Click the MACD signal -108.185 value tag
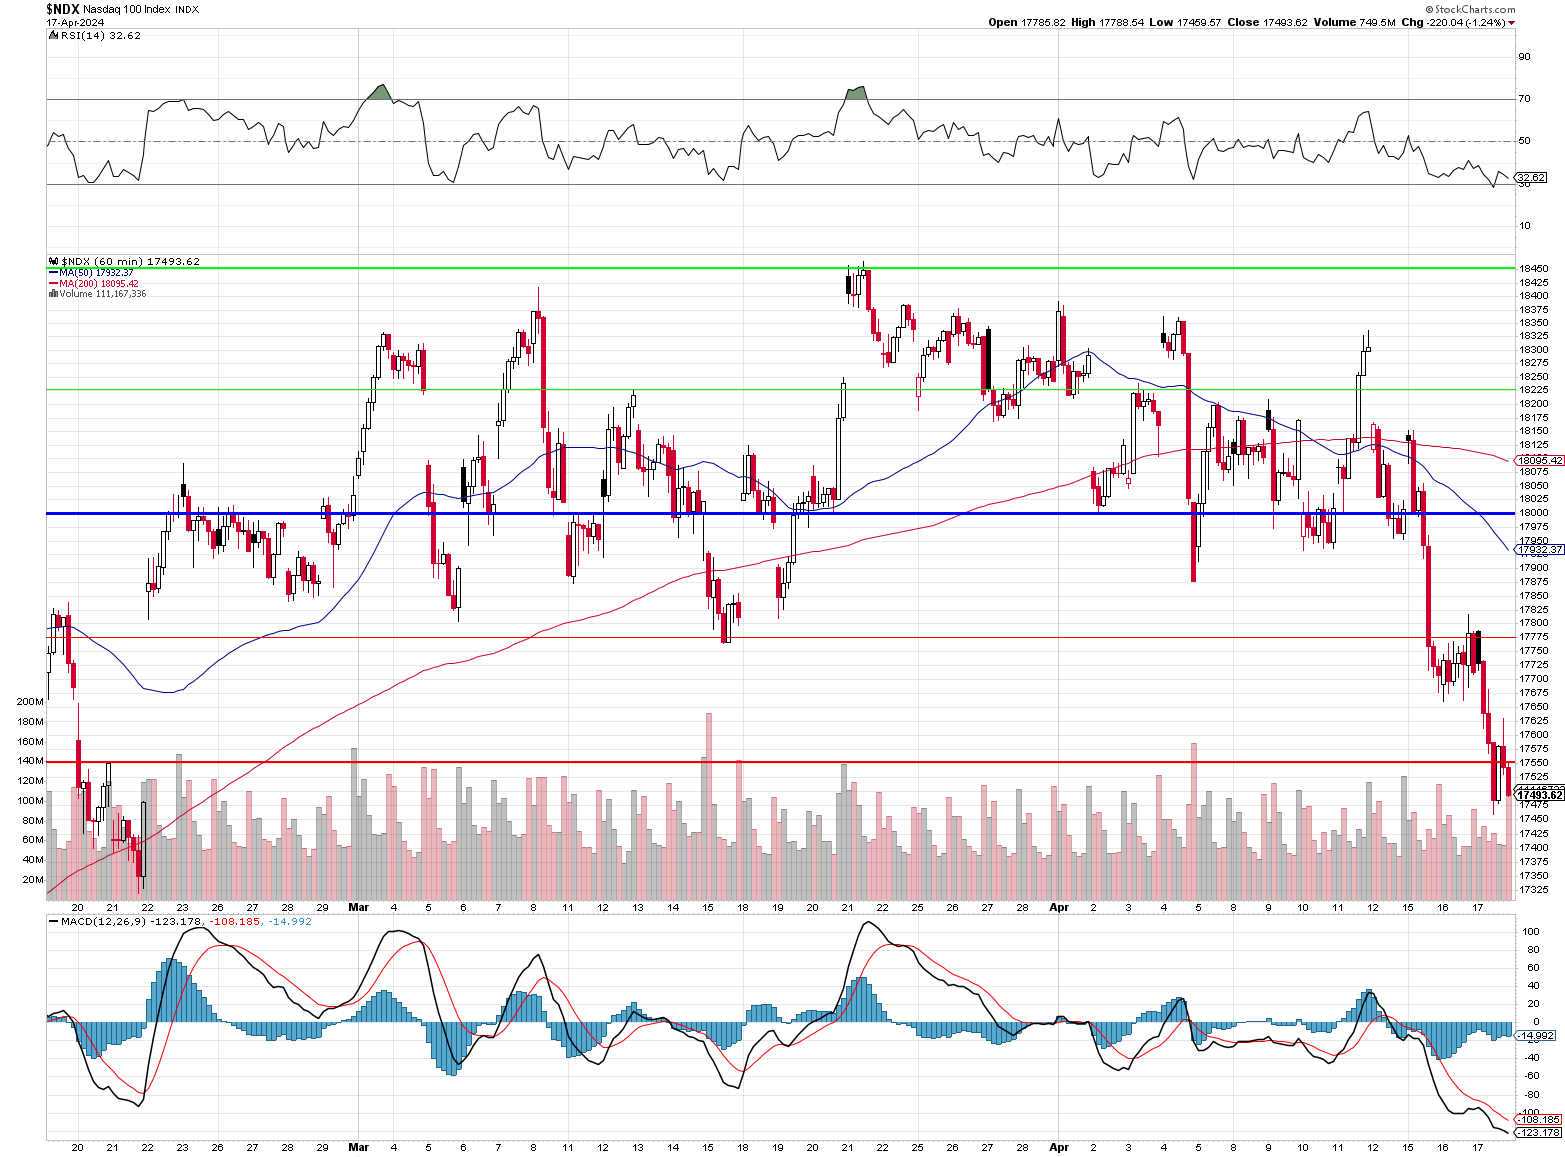The width and height of the screenshot is (1565, 1157). pyautogui.click(x=1539, y=1120)
